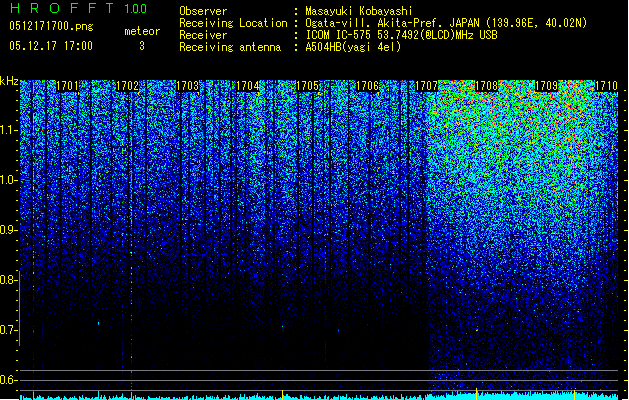Image resolution: width=629 pixels, height=400 pixels.
Task: Click the 1708 time marker
Action: coord(487,86)
